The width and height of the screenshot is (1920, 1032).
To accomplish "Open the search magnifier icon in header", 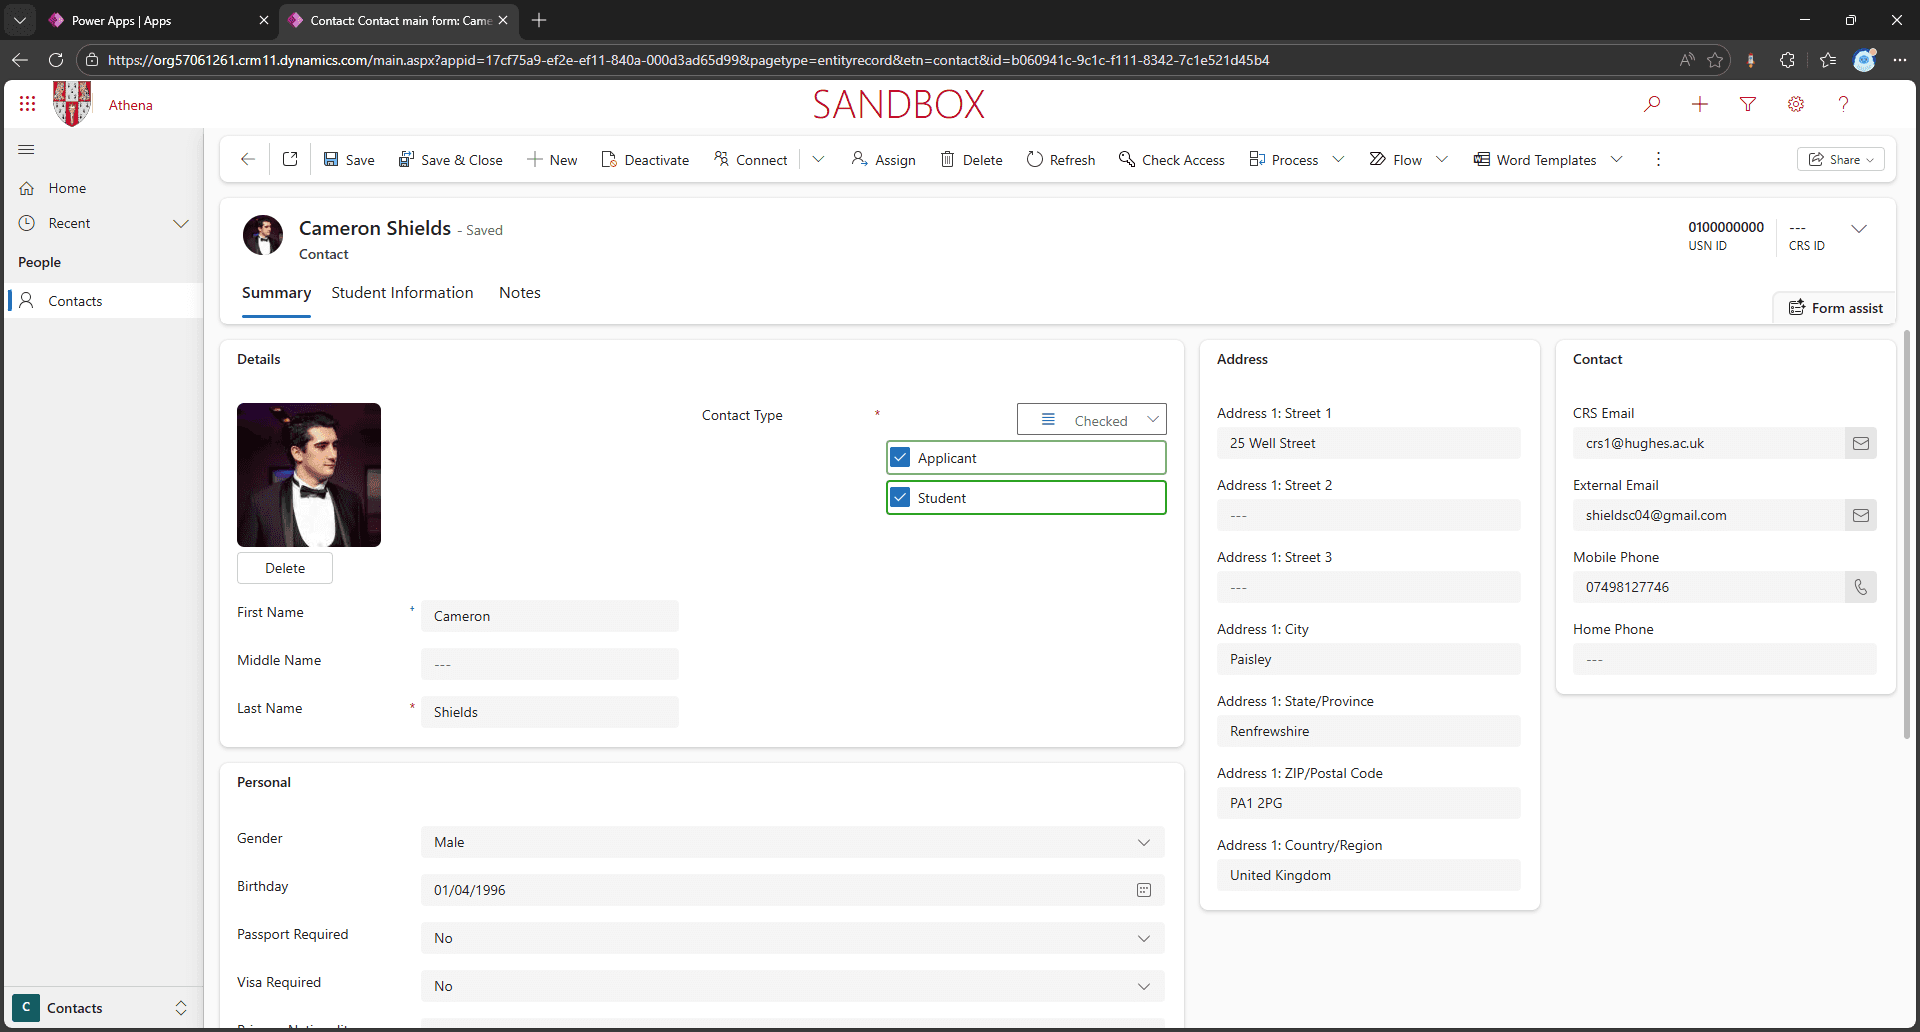I will [x=1652, y=104].
